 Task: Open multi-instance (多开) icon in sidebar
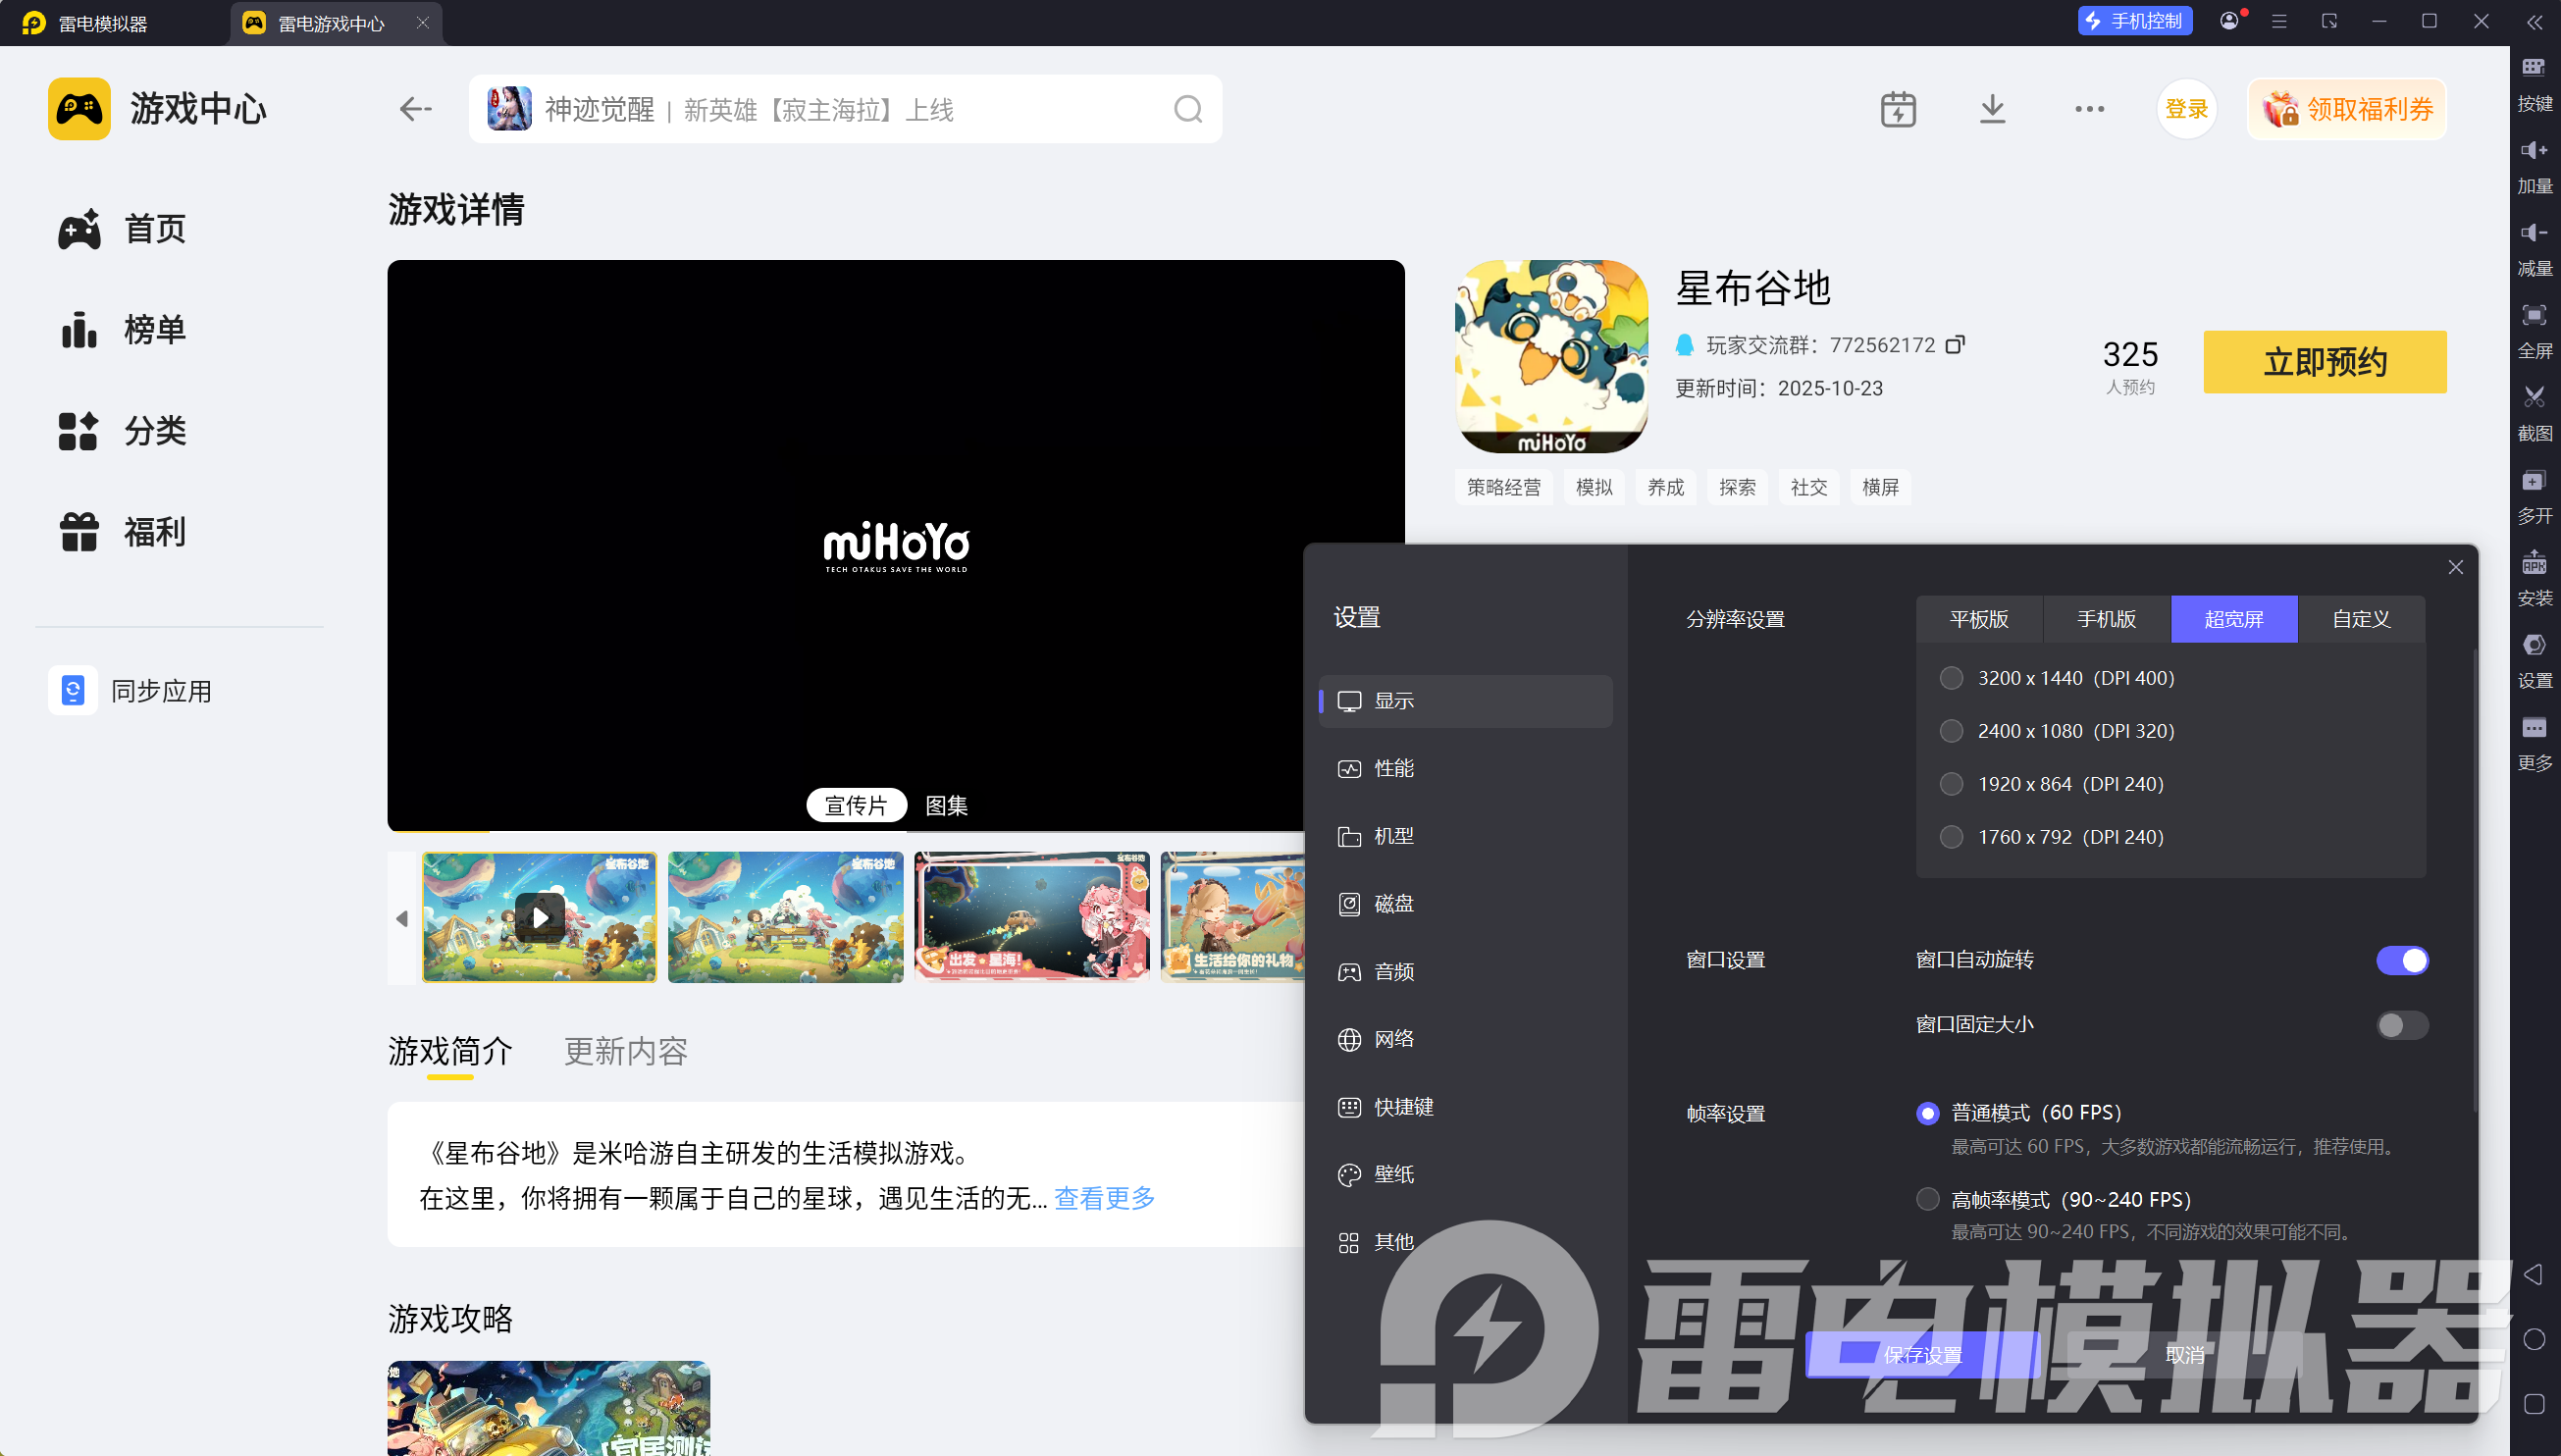[x=2533, y=481]
